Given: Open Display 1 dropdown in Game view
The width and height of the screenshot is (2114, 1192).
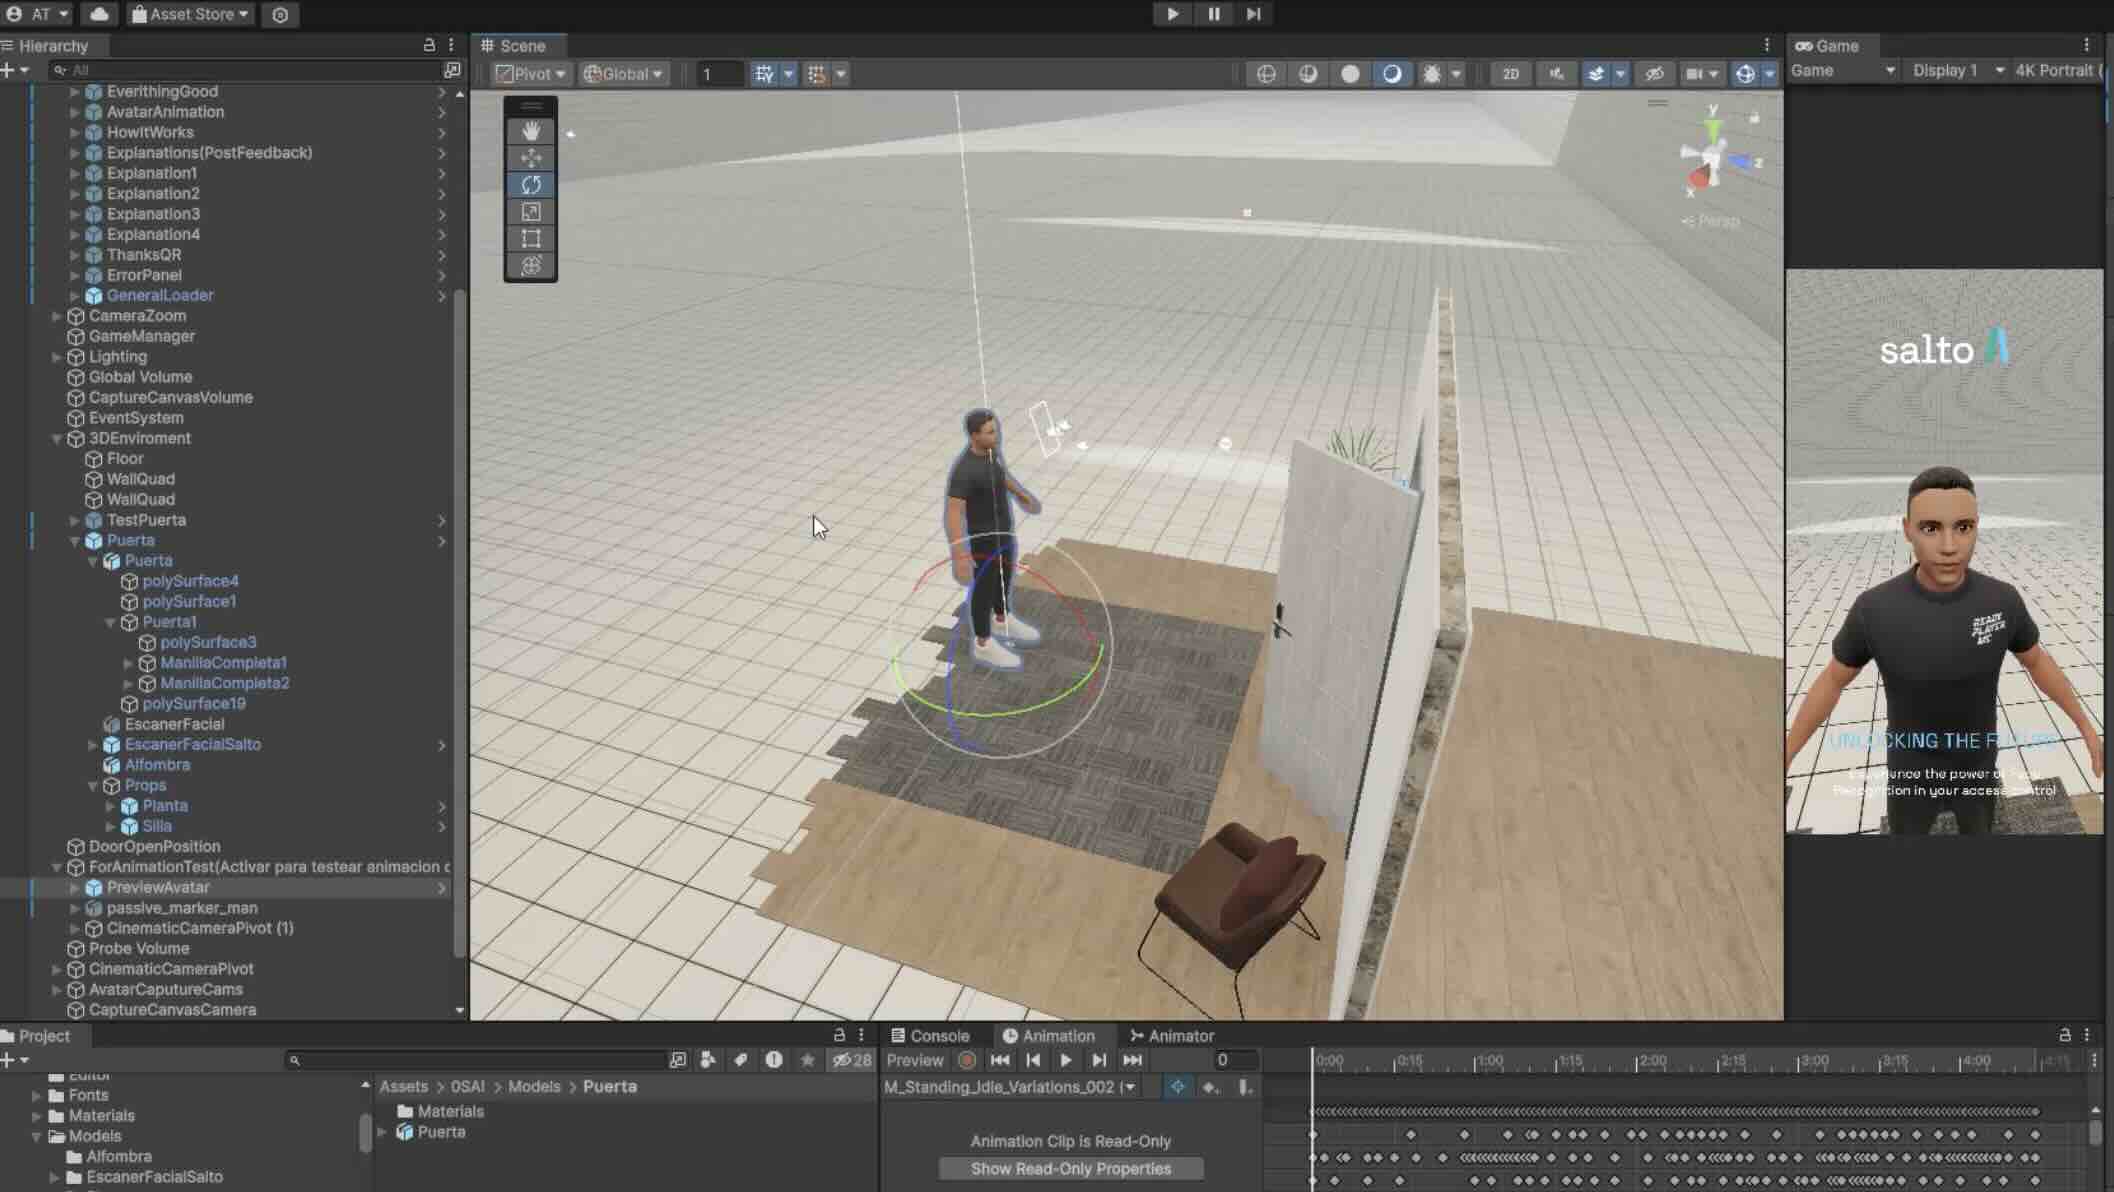Looking at the screenshot, I should coord(1957,71).
